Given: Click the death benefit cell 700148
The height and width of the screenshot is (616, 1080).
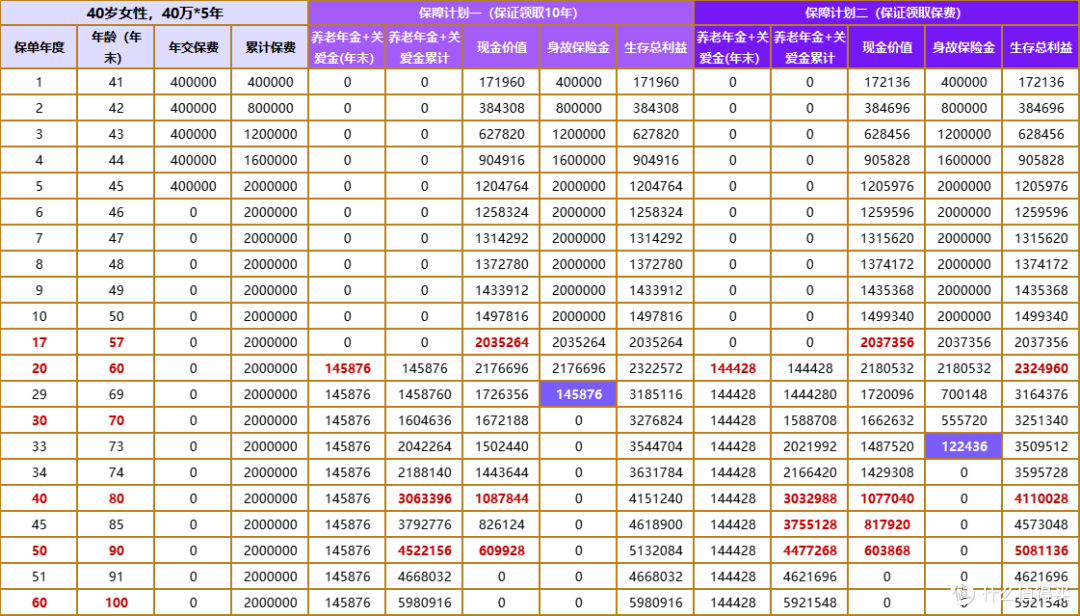Looking at the screenshot, I should 964,395.
